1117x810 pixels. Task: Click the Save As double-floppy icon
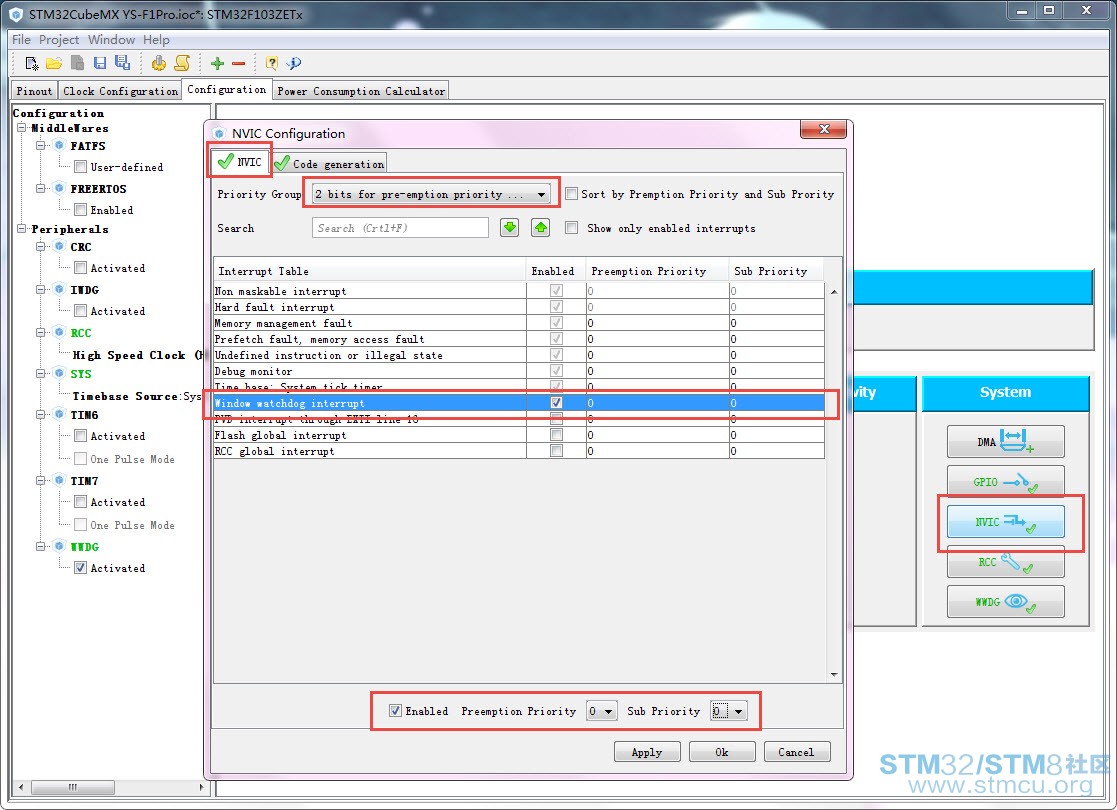[123, 63]
